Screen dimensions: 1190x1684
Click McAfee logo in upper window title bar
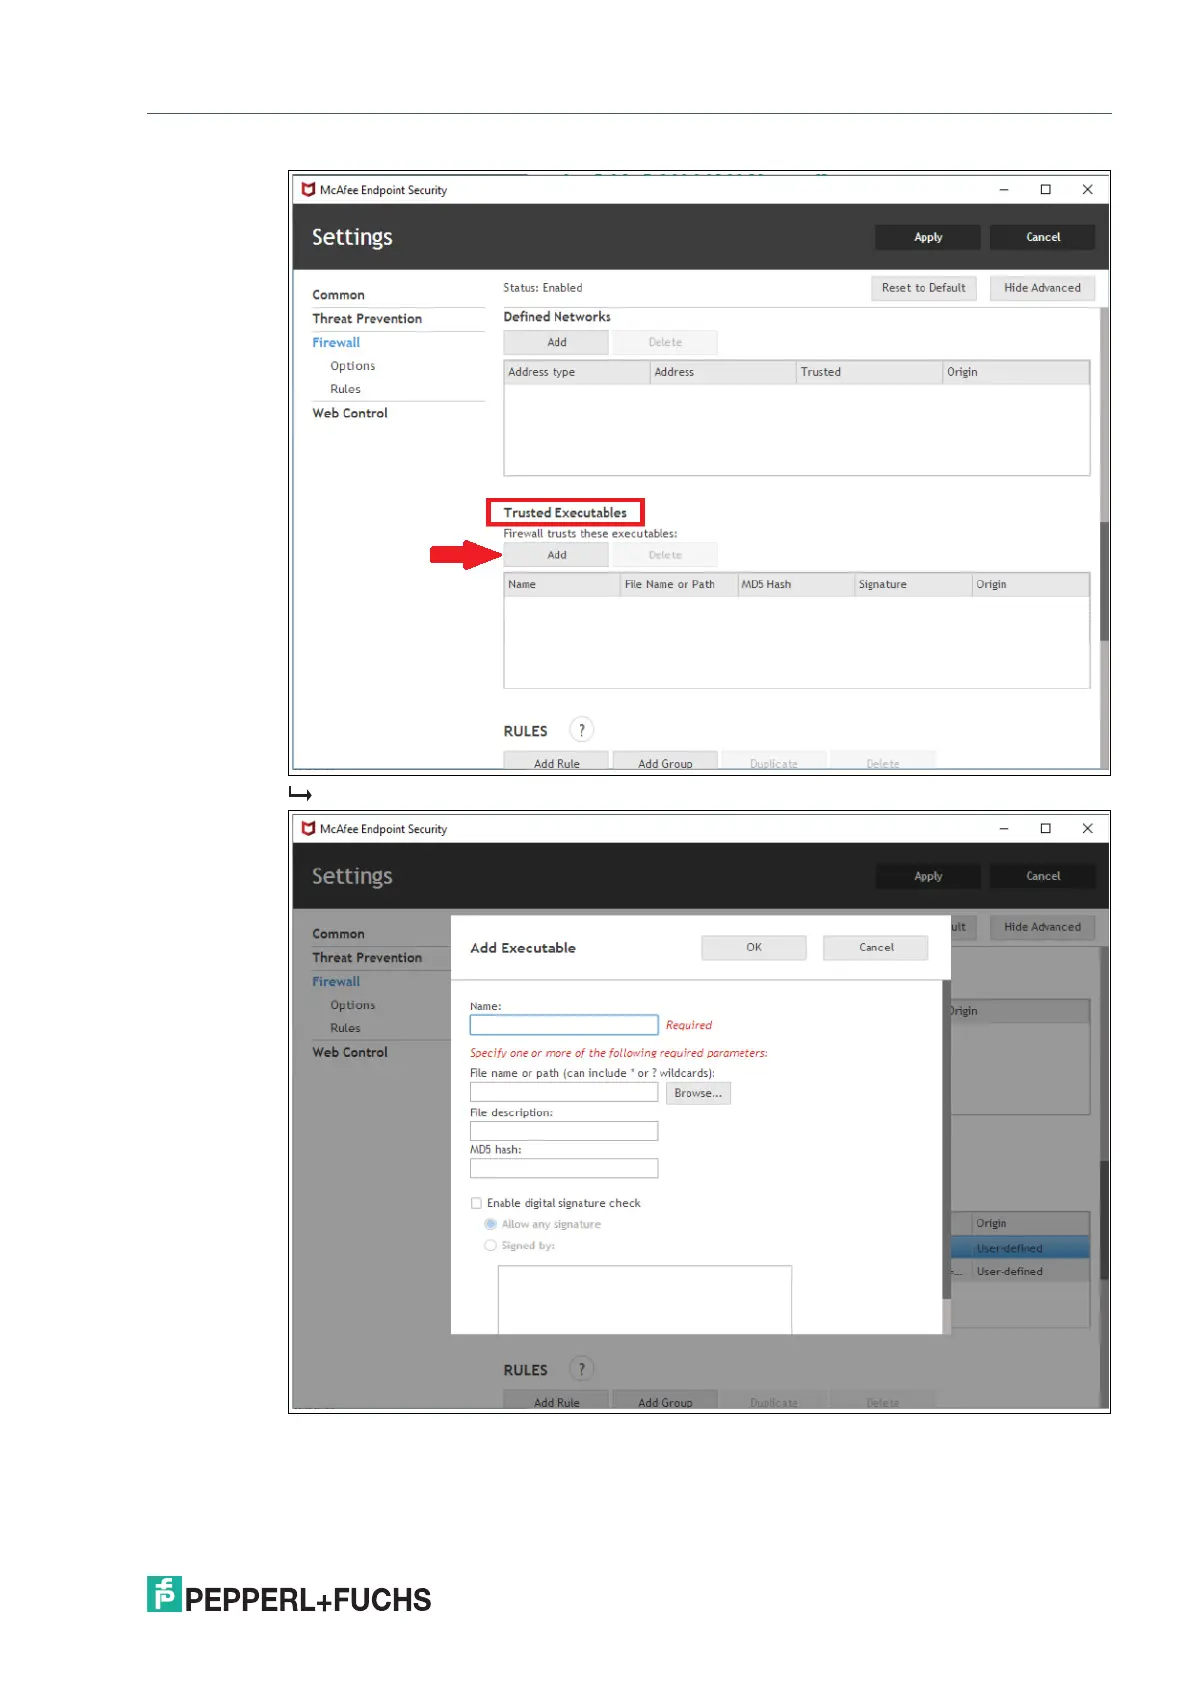308,189
